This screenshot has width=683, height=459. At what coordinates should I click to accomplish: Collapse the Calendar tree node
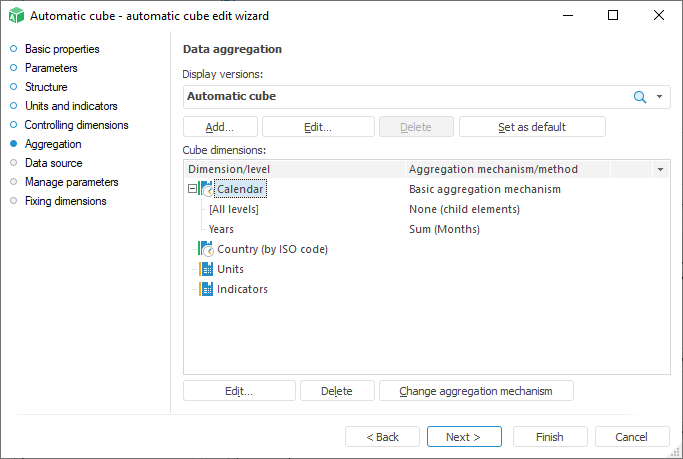tap(192, 189)
